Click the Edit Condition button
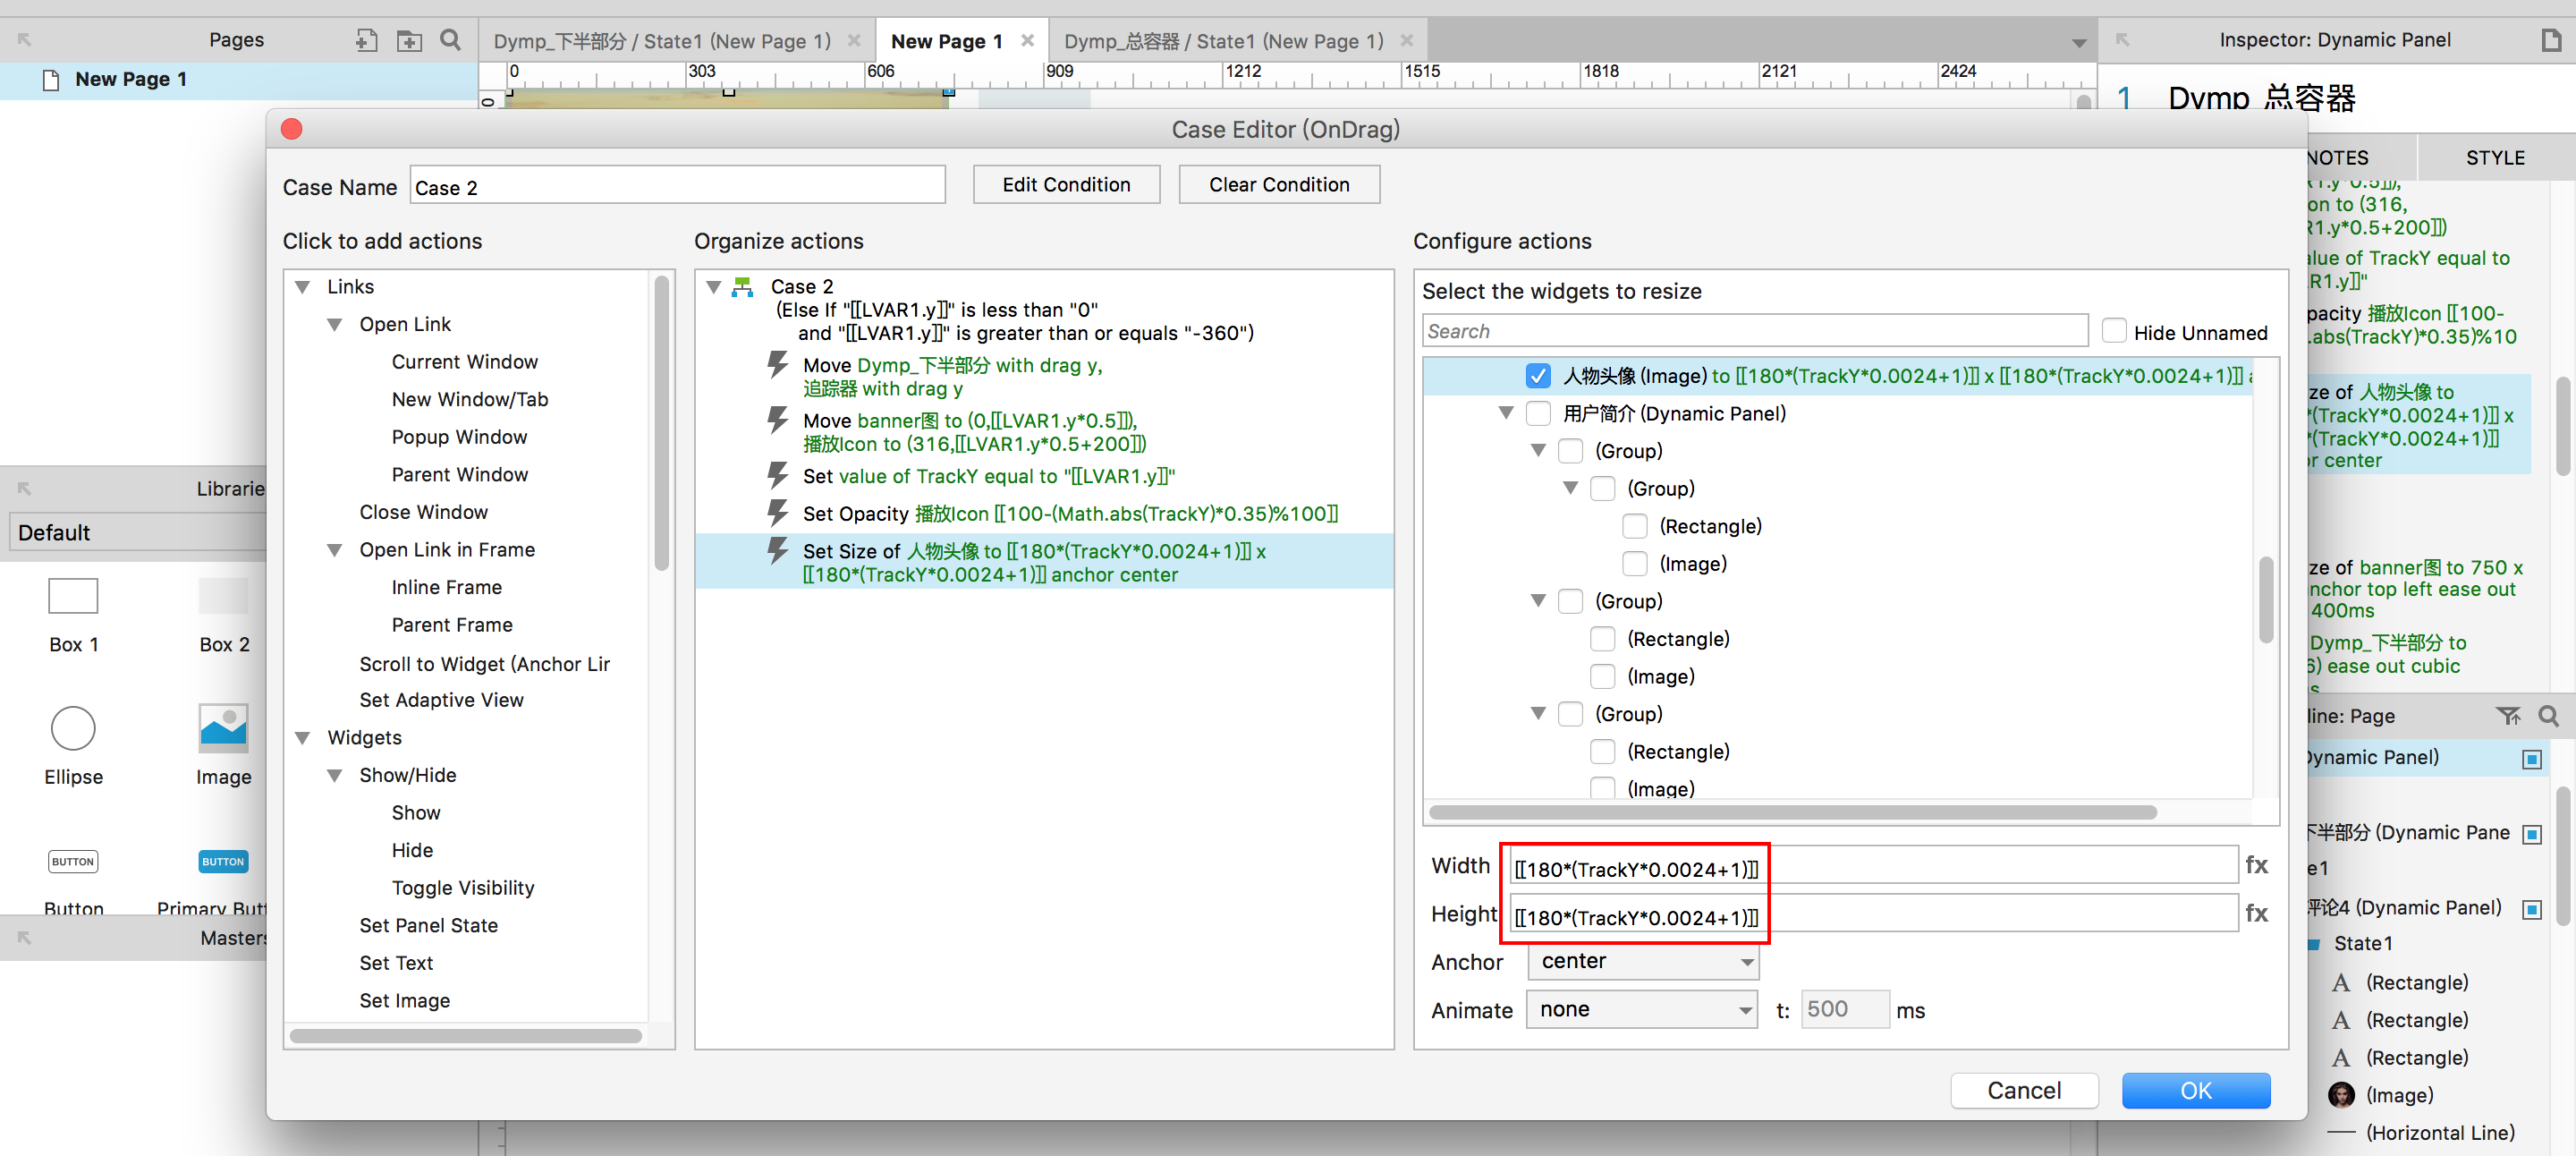 [1066, 185]
